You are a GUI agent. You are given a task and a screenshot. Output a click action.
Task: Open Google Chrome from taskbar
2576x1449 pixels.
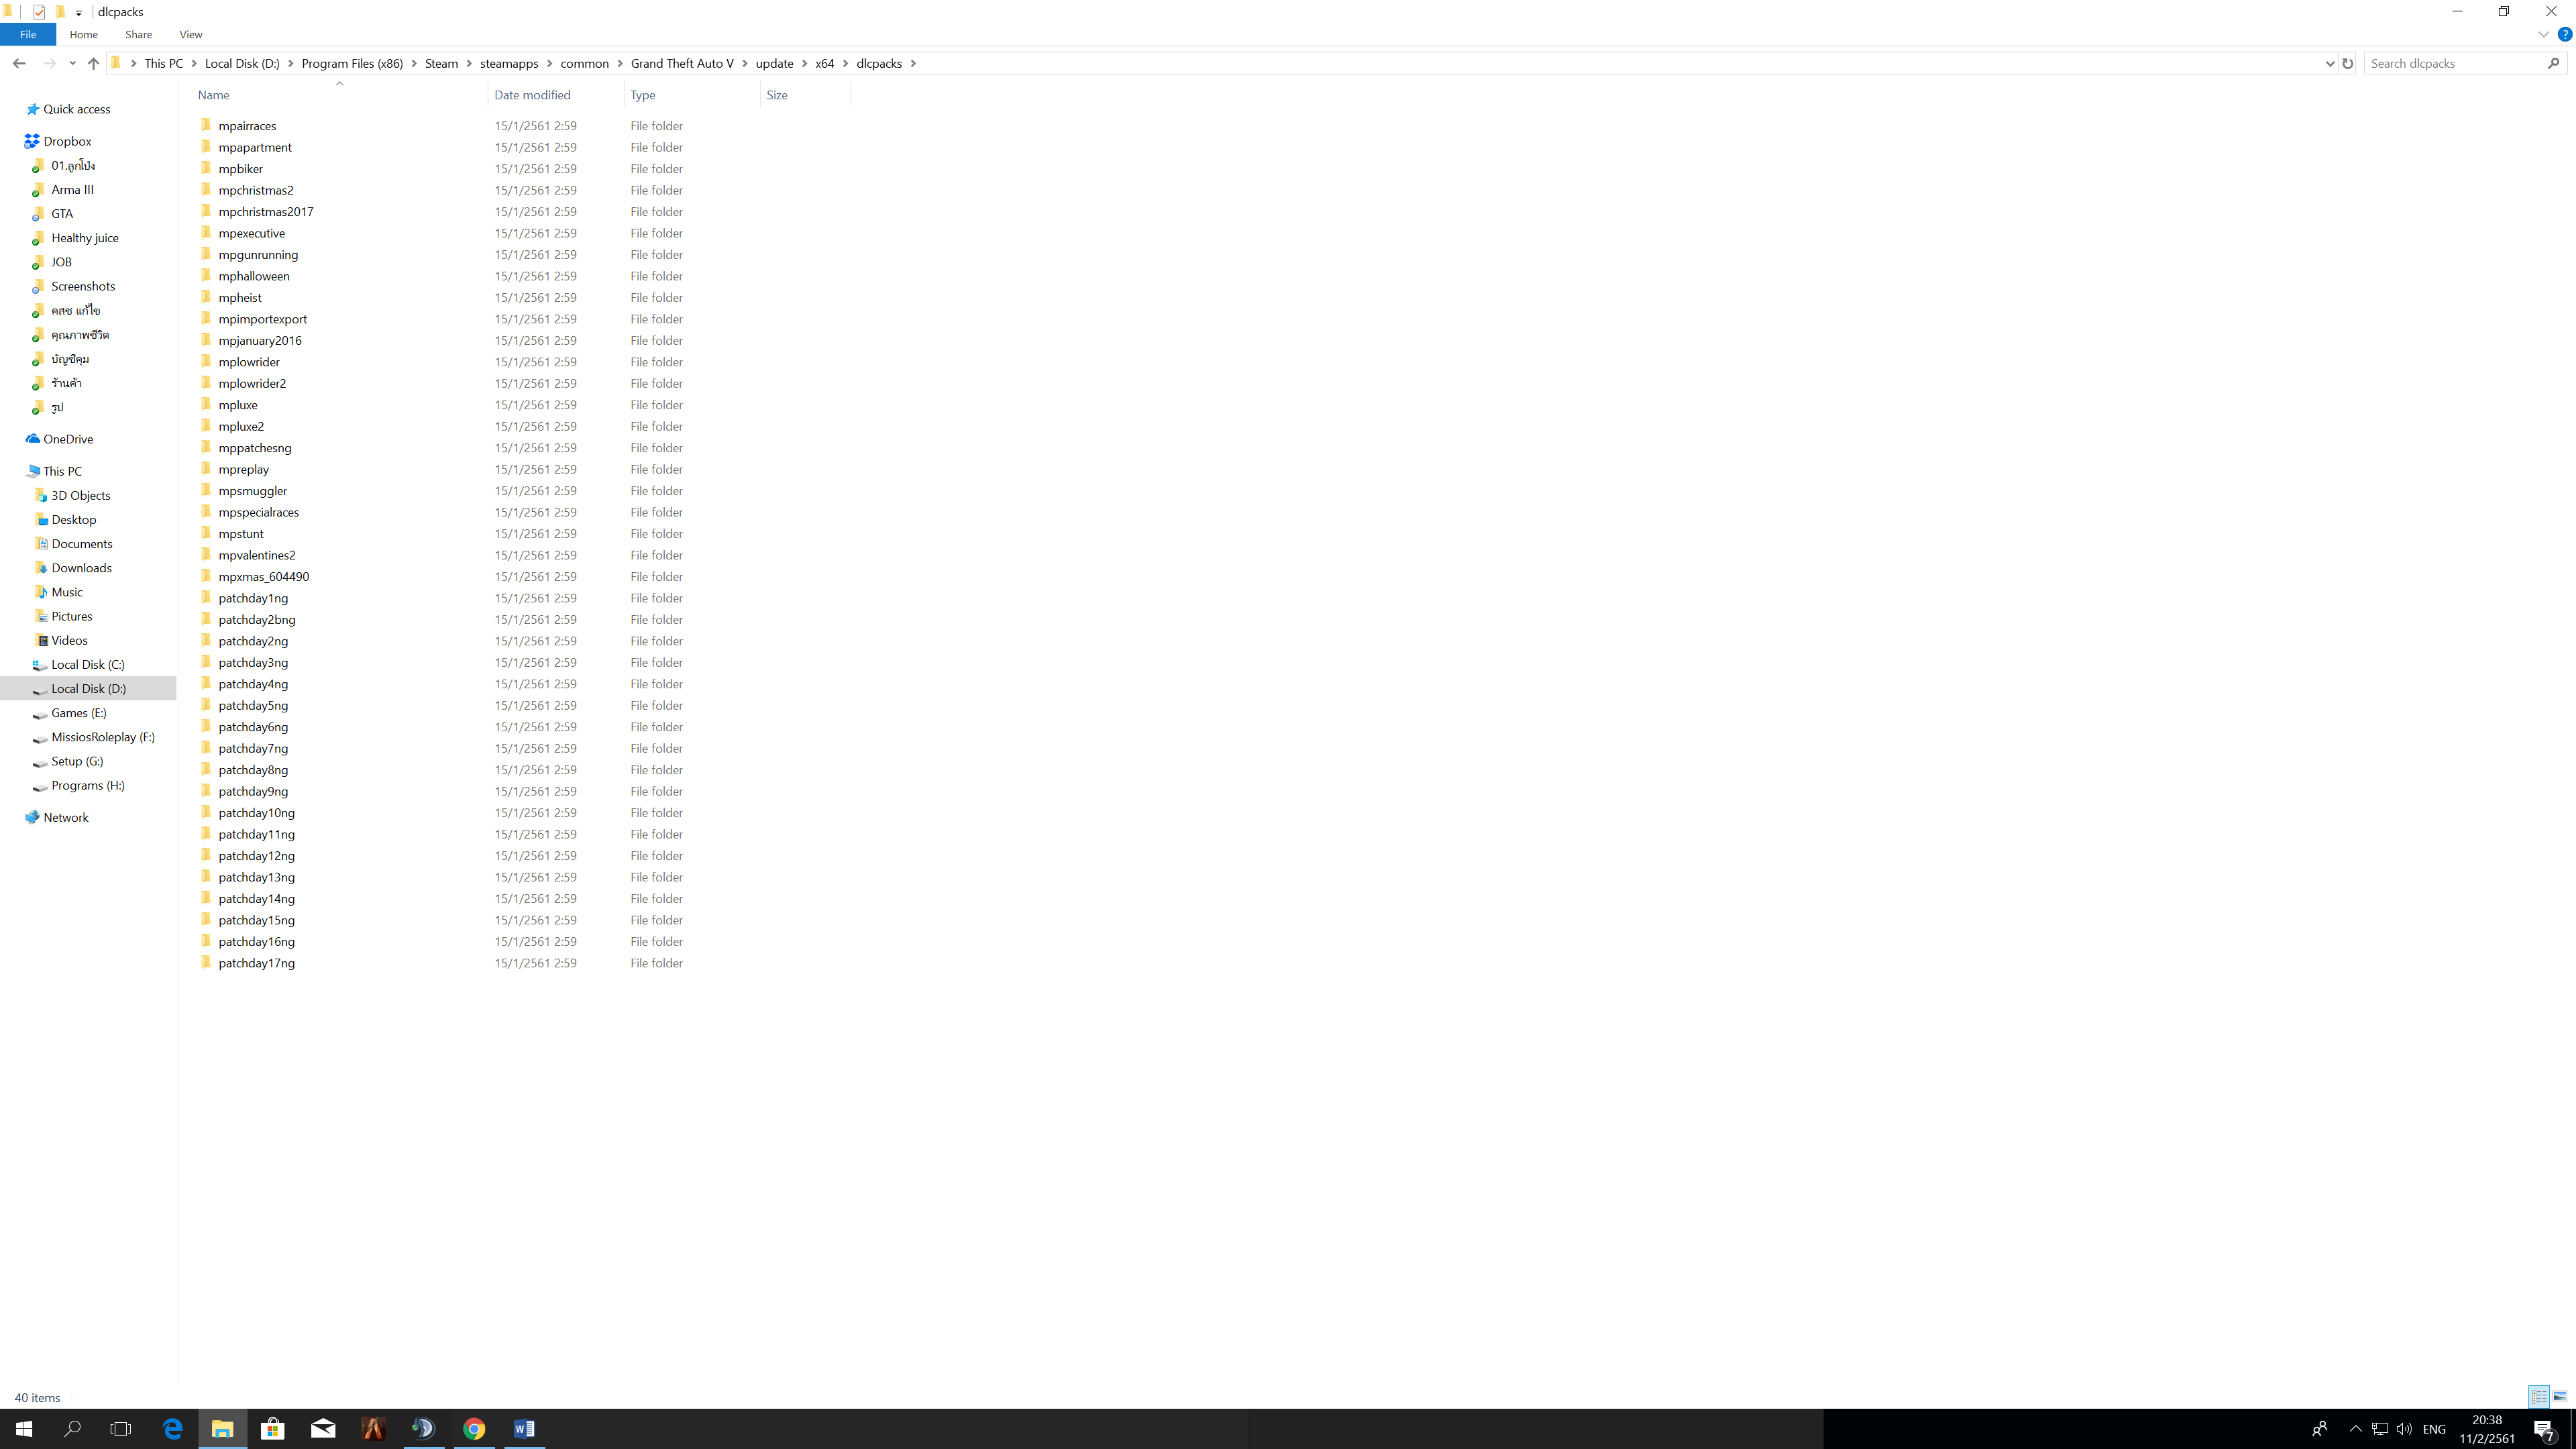(x=474, y=1428)
